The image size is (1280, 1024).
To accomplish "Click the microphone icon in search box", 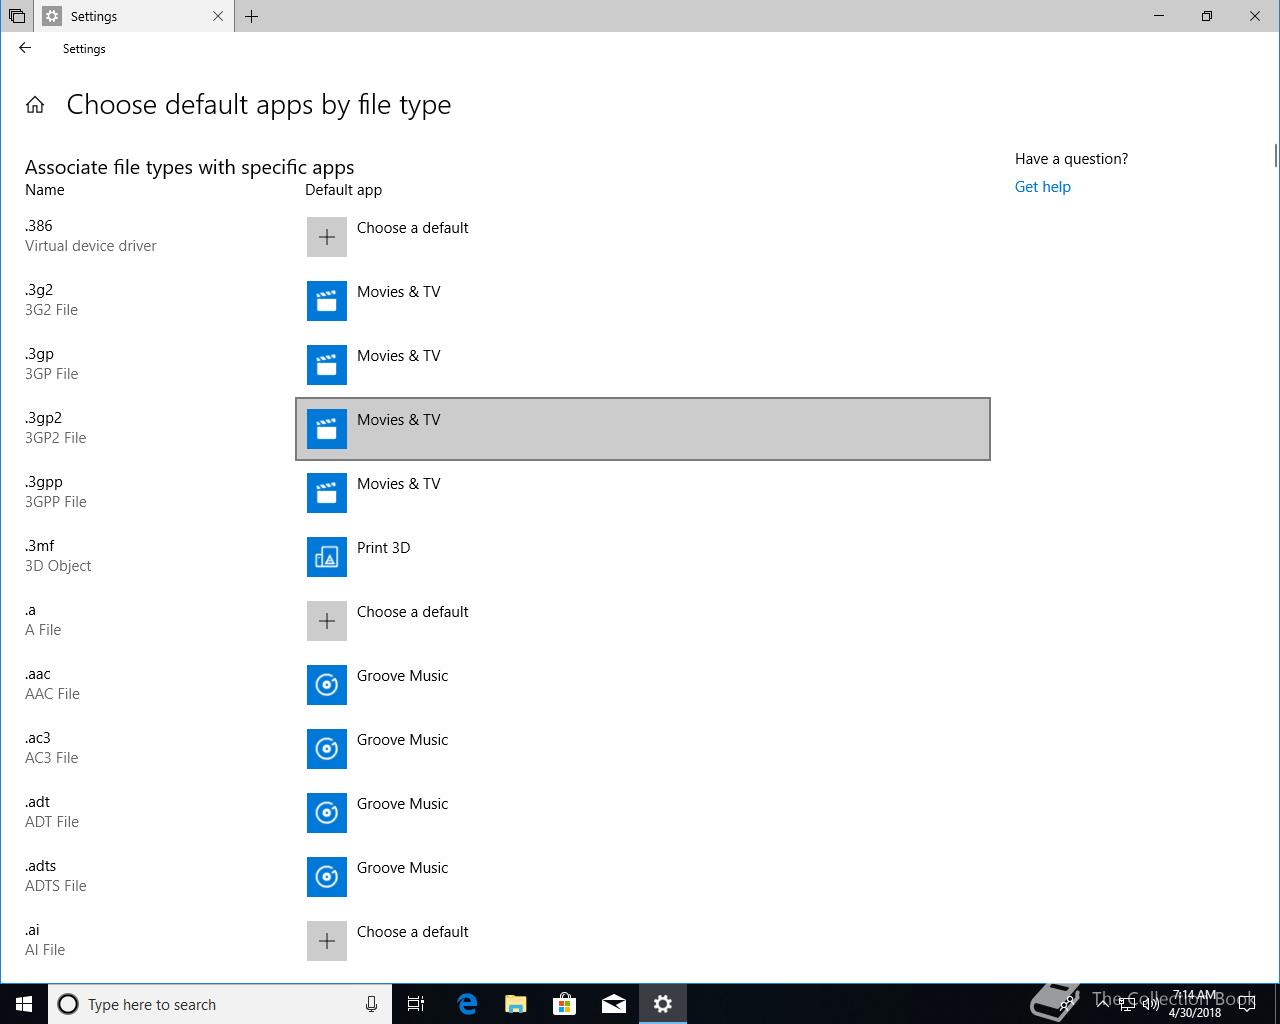I will click(371, 1004).
